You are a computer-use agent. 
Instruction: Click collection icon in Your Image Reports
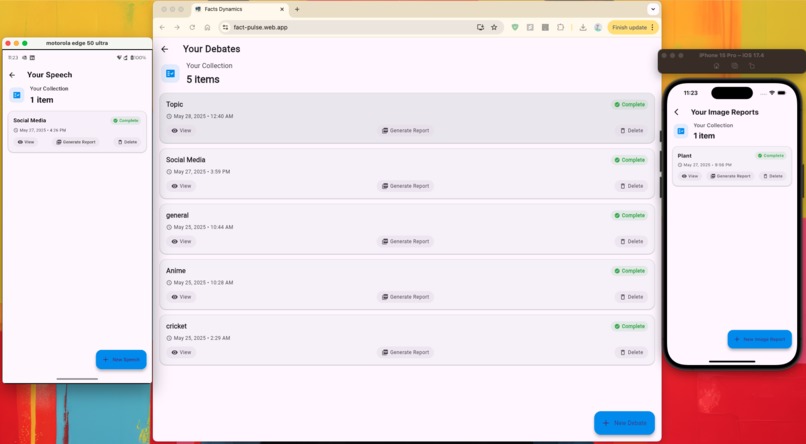click(x=681, y=132)
